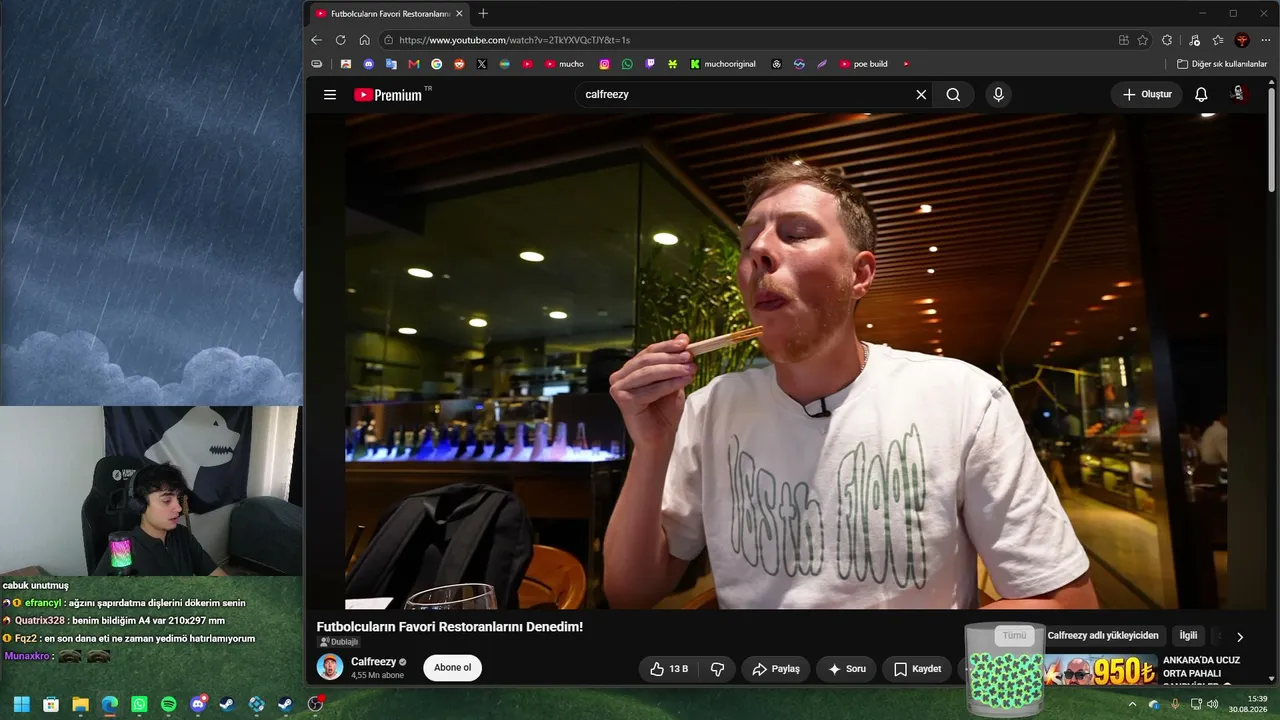
Task: Open the Calfreezy channel name link
Action: pyautogui.click(x=373, y=662)
